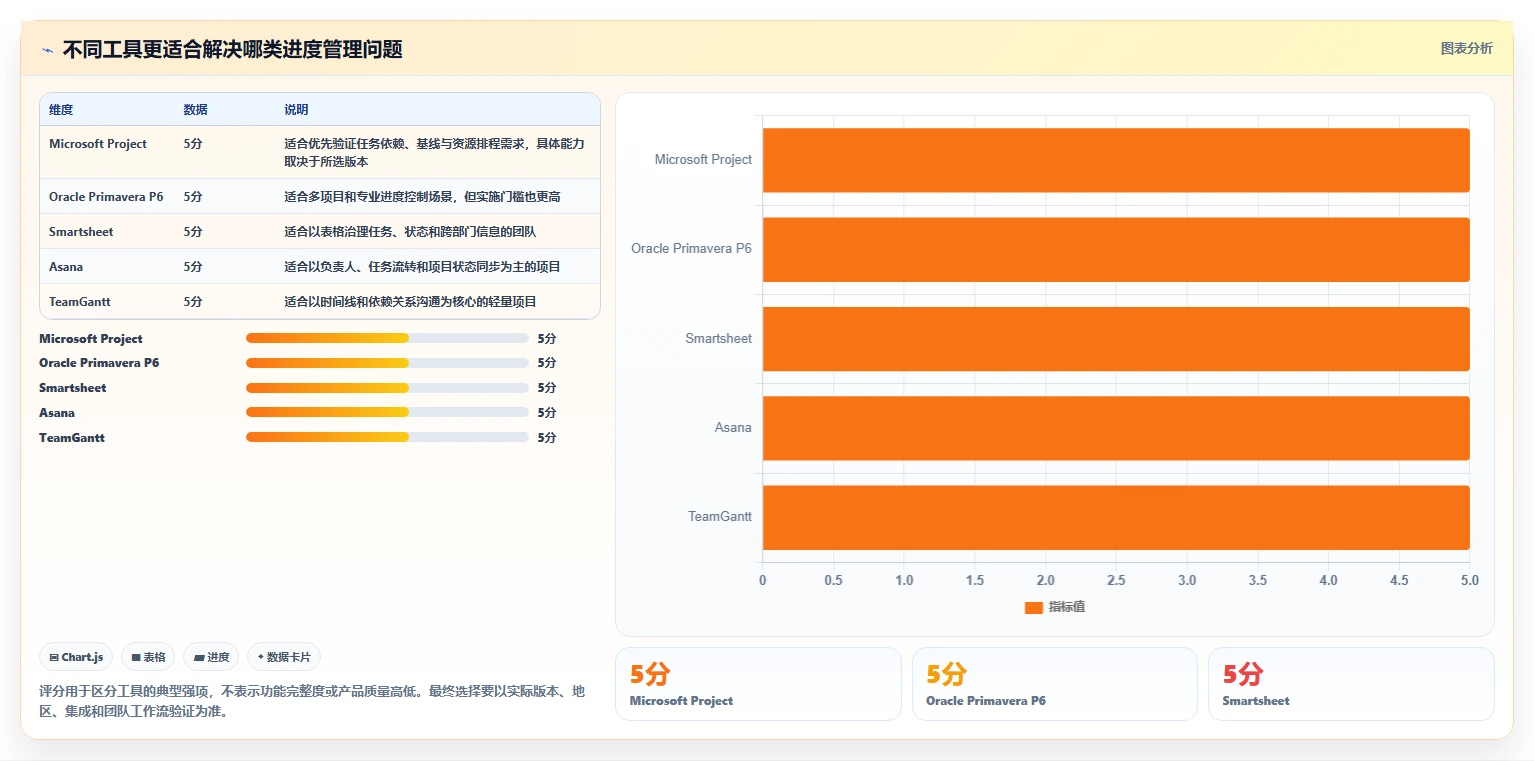1534x761 pixels.
Task: Open the Smartsheet 5分 data card
Action: [1351, 684]
